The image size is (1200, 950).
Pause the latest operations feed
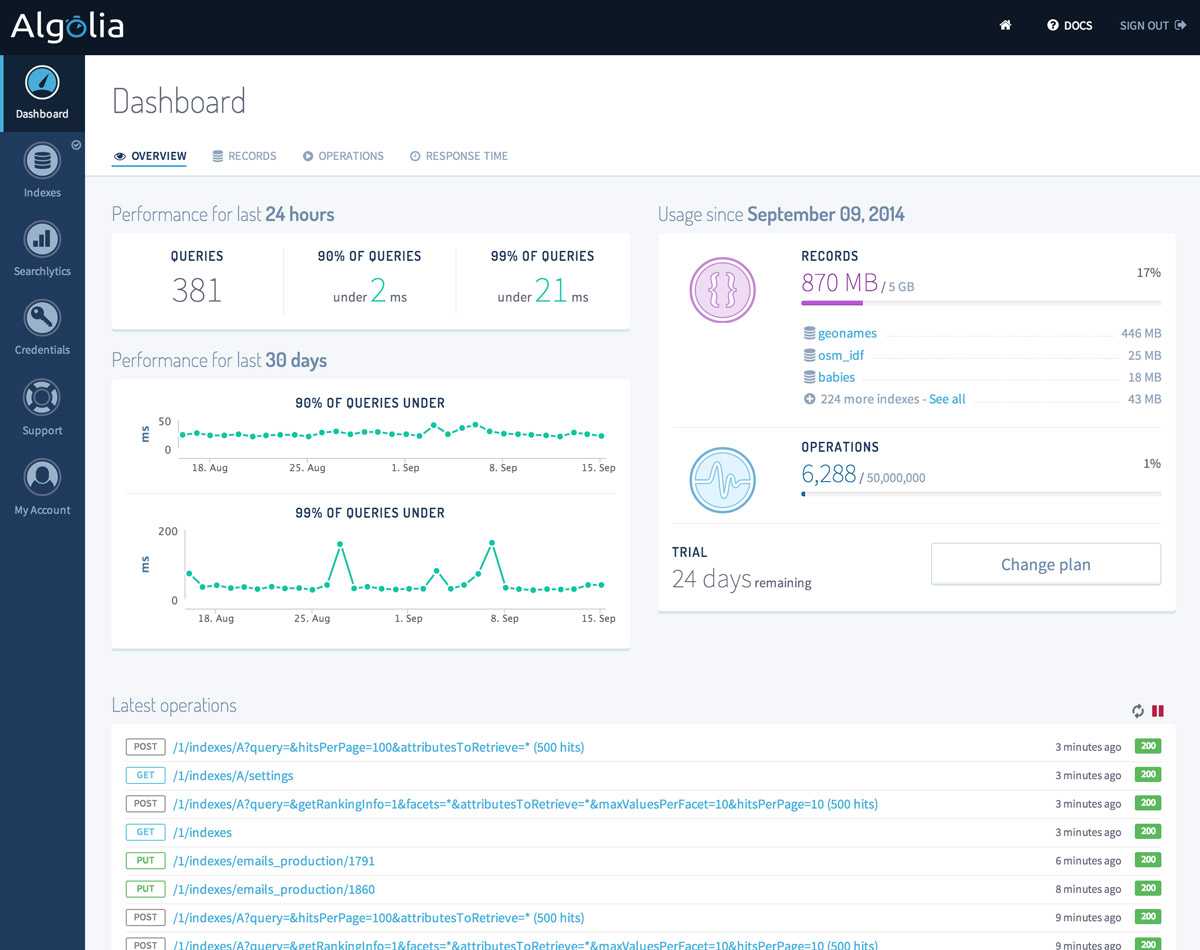click(1158, 711)
